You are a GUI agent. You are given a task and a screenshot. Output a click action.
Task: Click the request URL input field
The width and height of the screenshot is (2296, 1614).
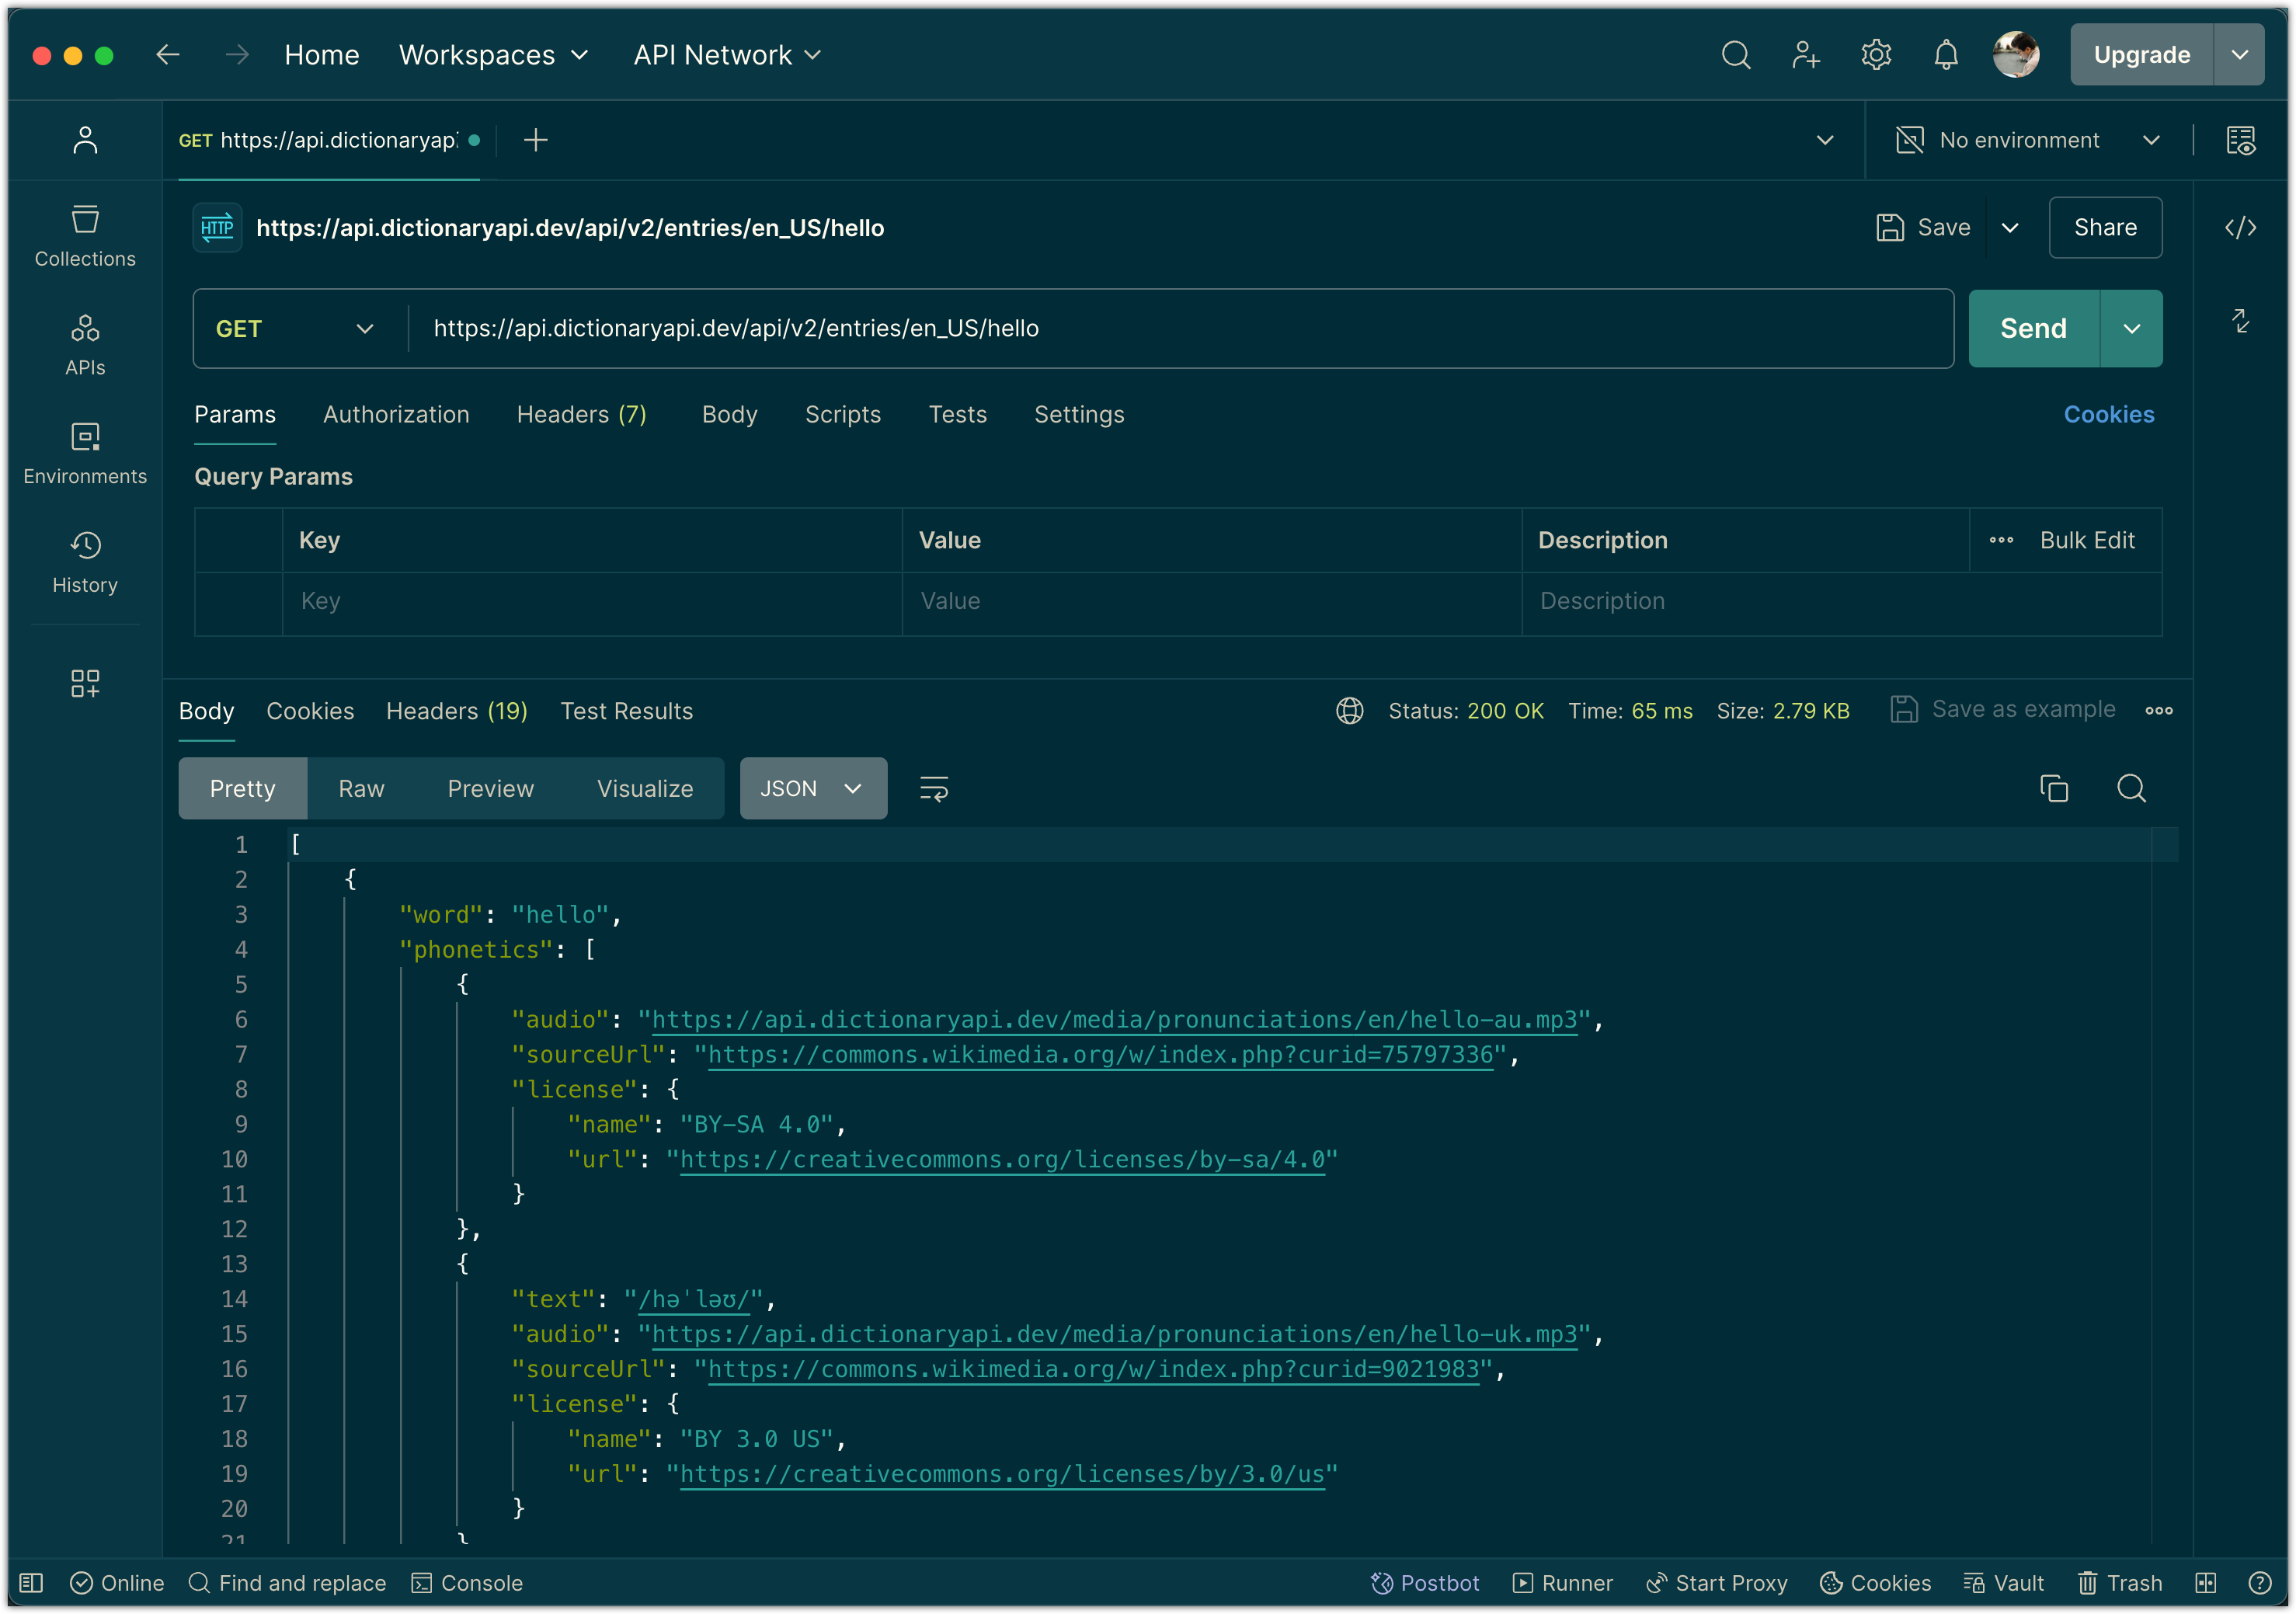tap(1180, 329)
